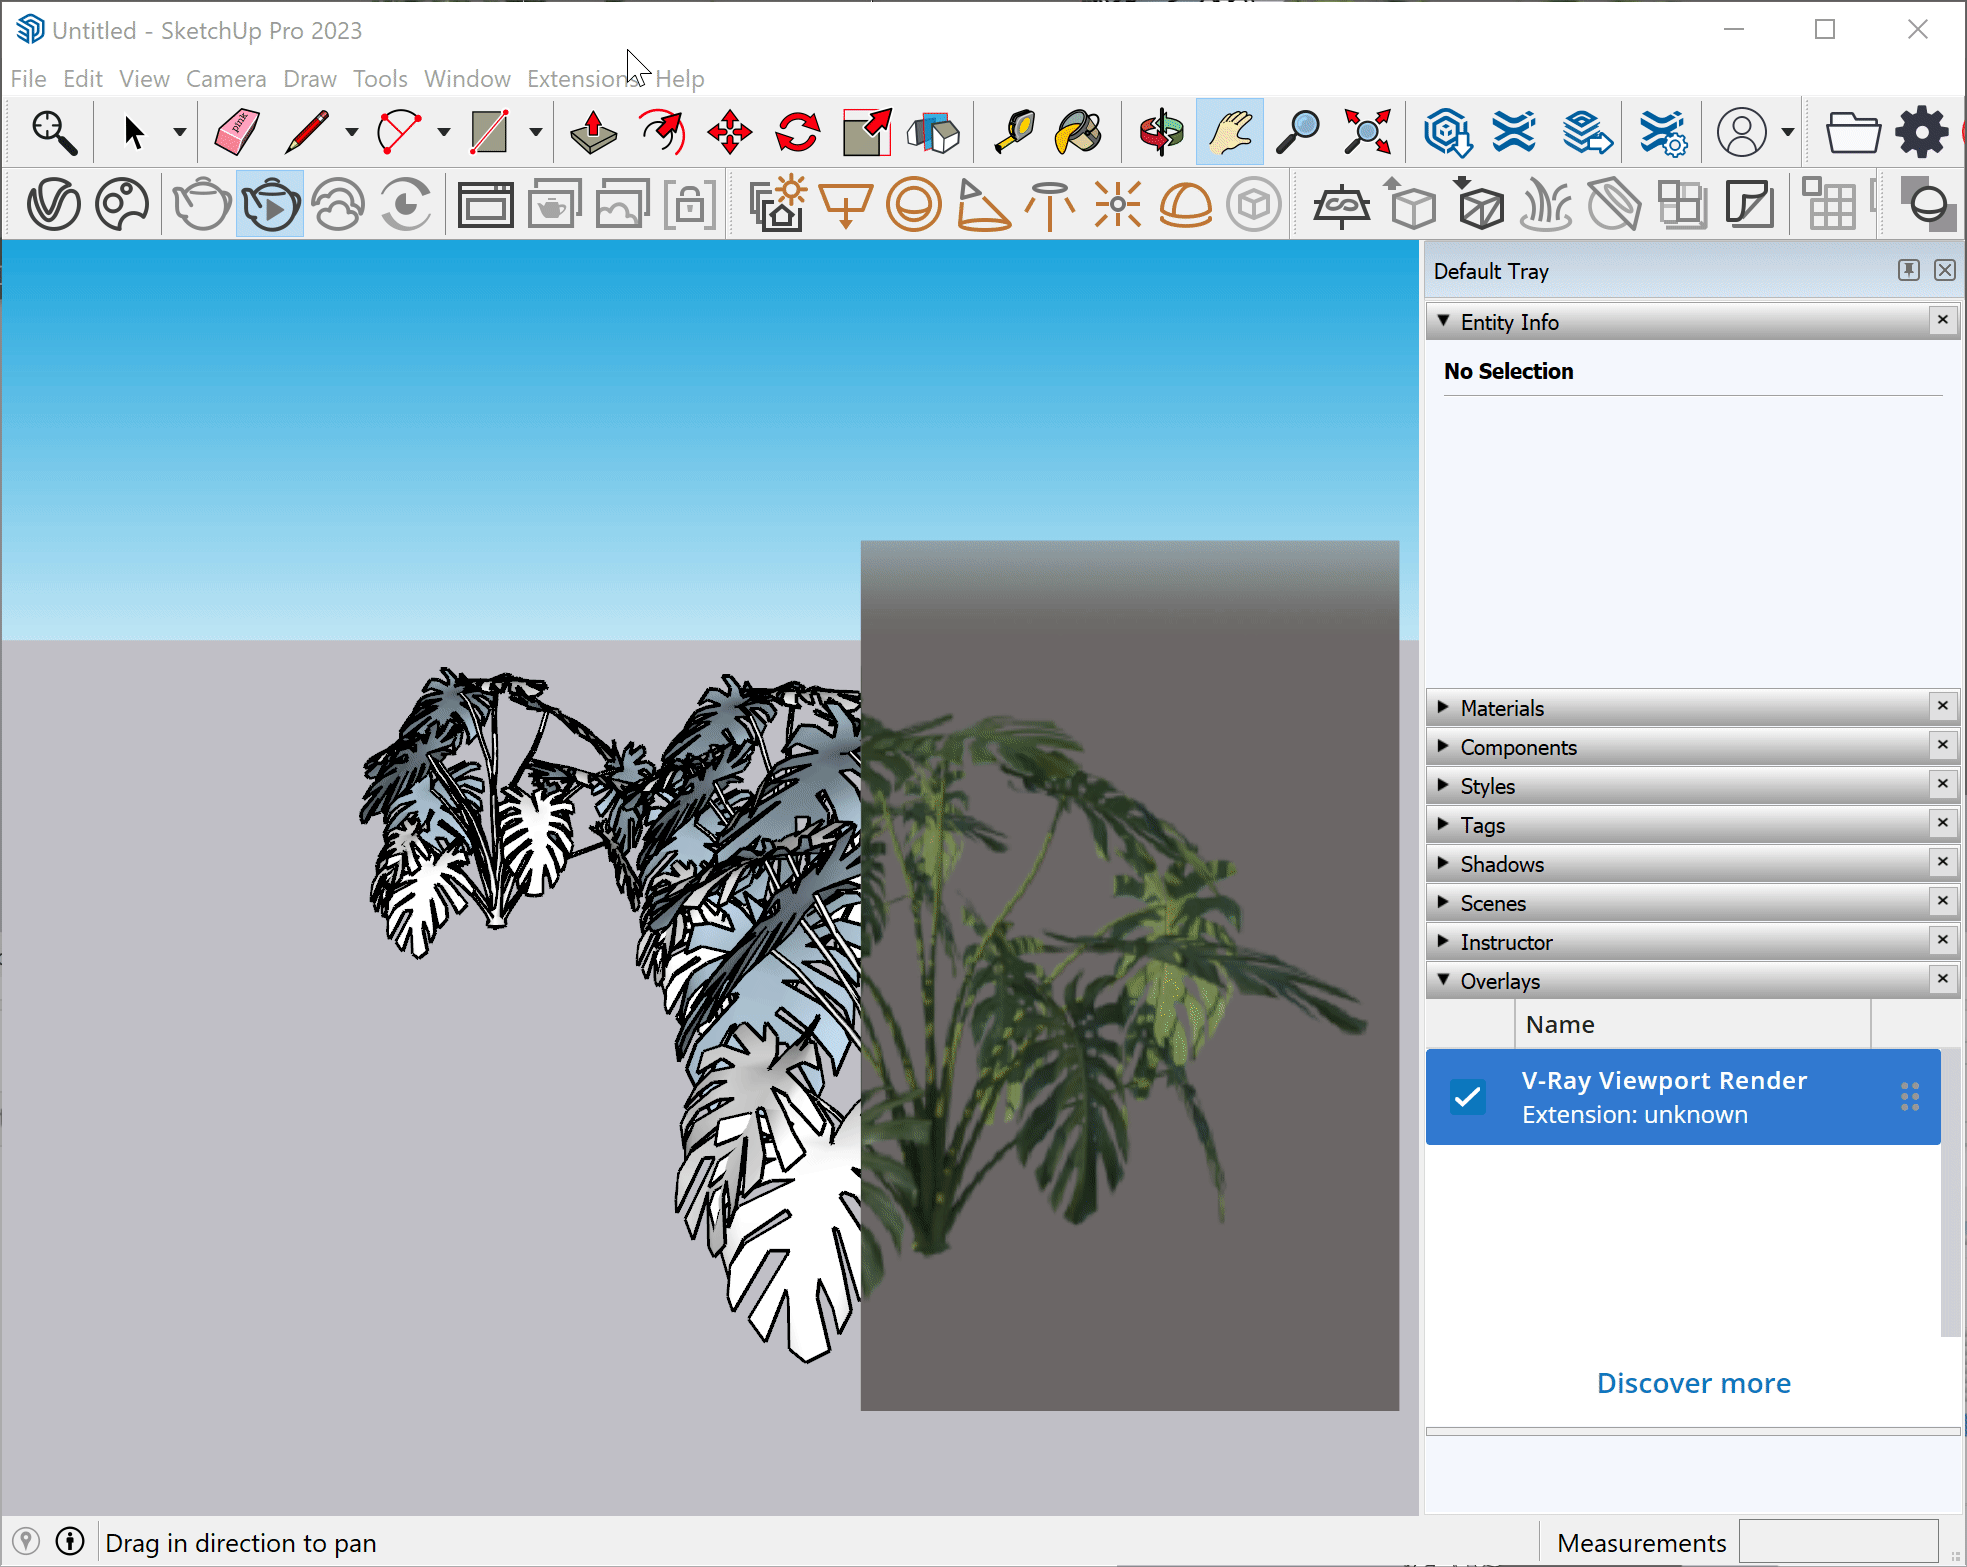Pick the Tape Measure tool
The image size is (1967, 1567).
tap(1013, 133)
